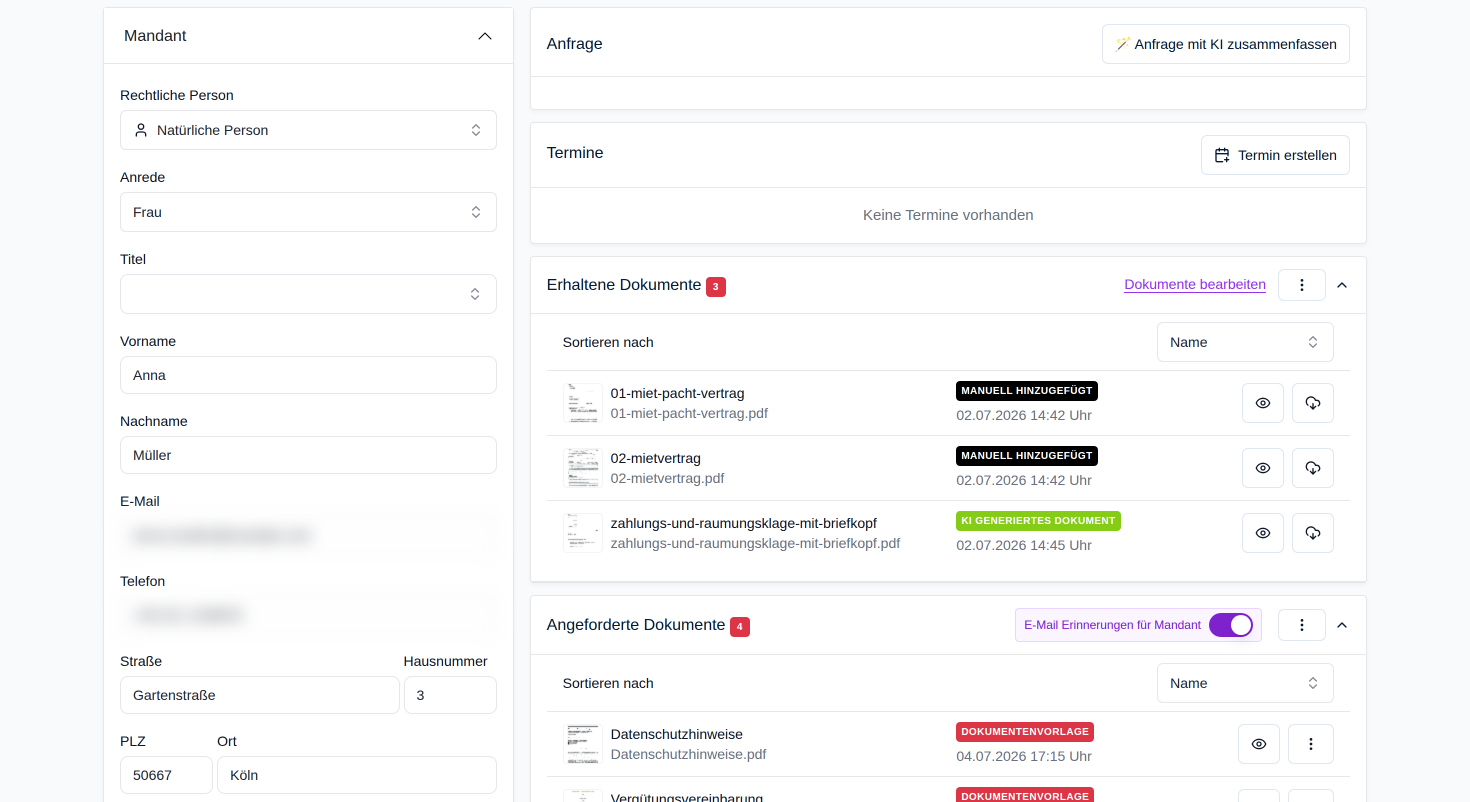This screenshot has height=802, width=1470.
Task: Download the 02-mietvertrag document
Action: [1313, 468]
